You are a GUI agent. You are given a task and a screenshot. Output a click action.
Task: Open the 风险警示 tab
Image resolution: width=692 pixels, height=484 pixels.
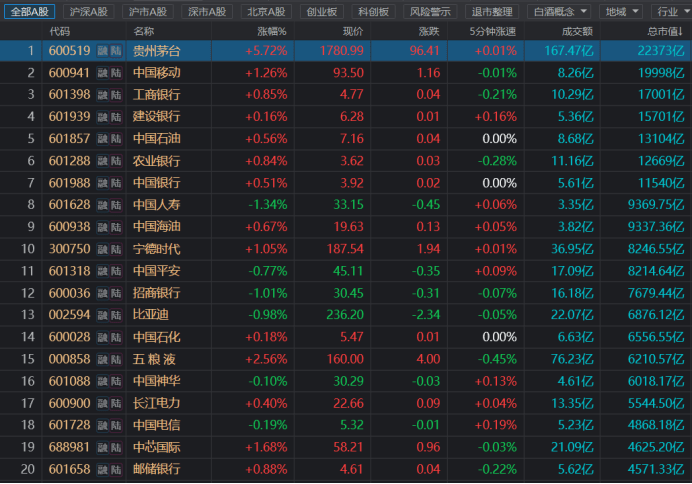(x=430, y=11)
